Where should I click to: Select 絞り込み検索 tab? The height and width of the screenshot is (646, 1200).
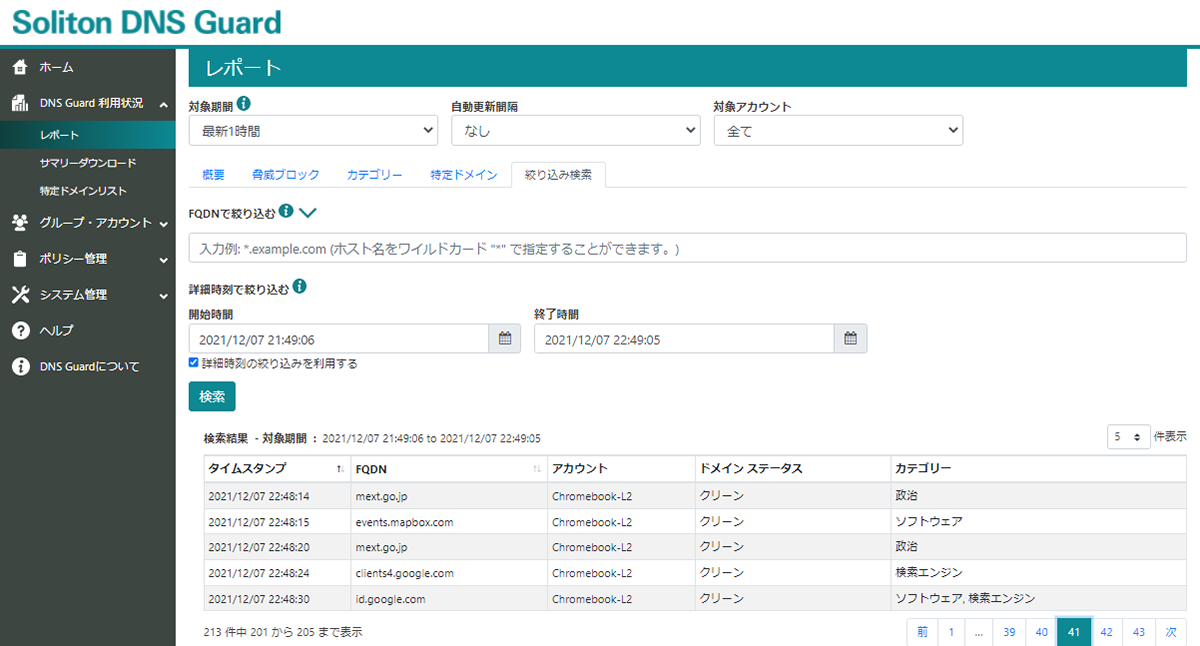coord(558,175)
